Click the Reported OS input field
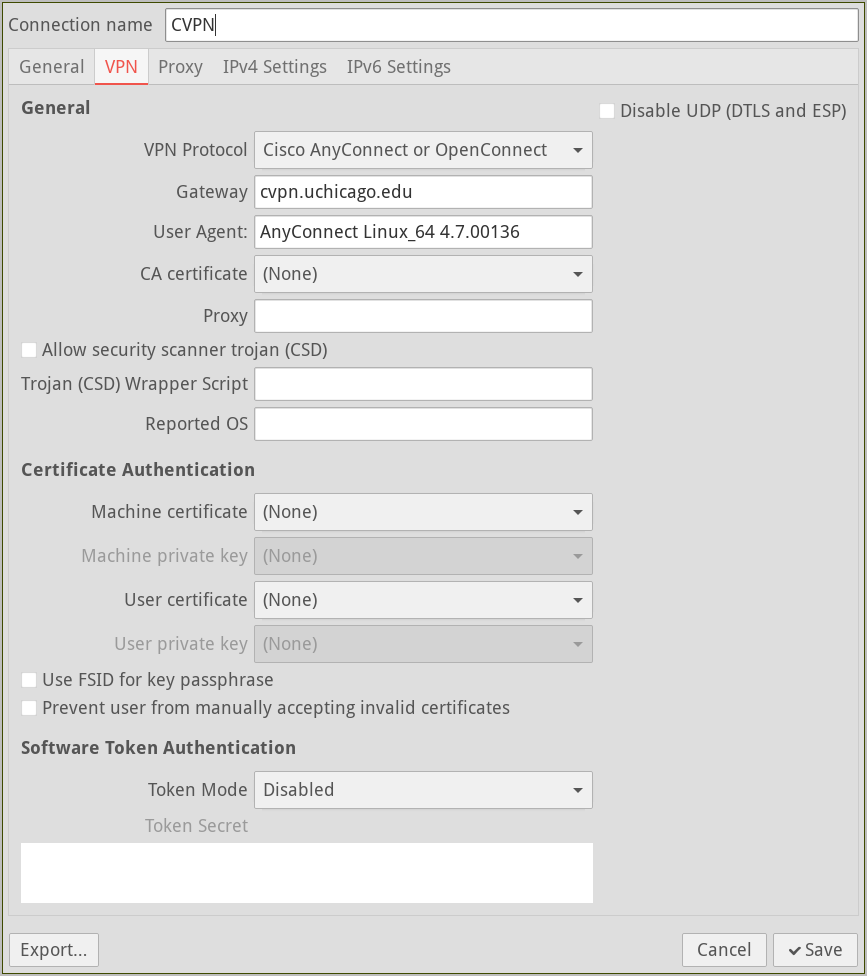 [423, 424]
